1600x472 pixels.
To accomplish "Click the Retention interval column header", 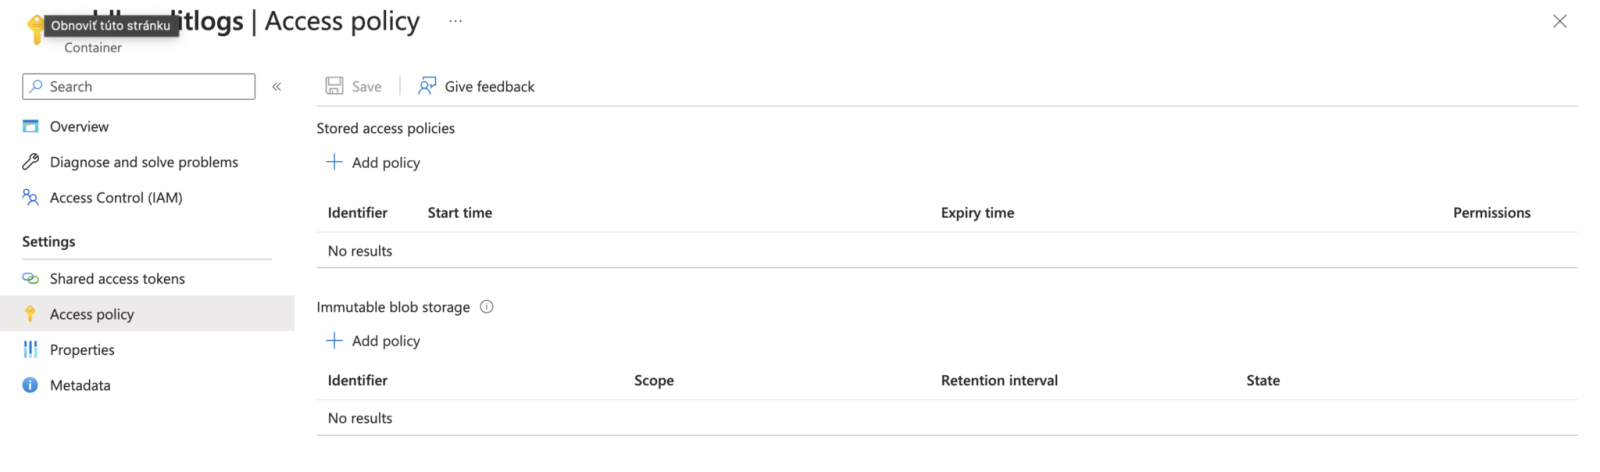I will [999, 380].
